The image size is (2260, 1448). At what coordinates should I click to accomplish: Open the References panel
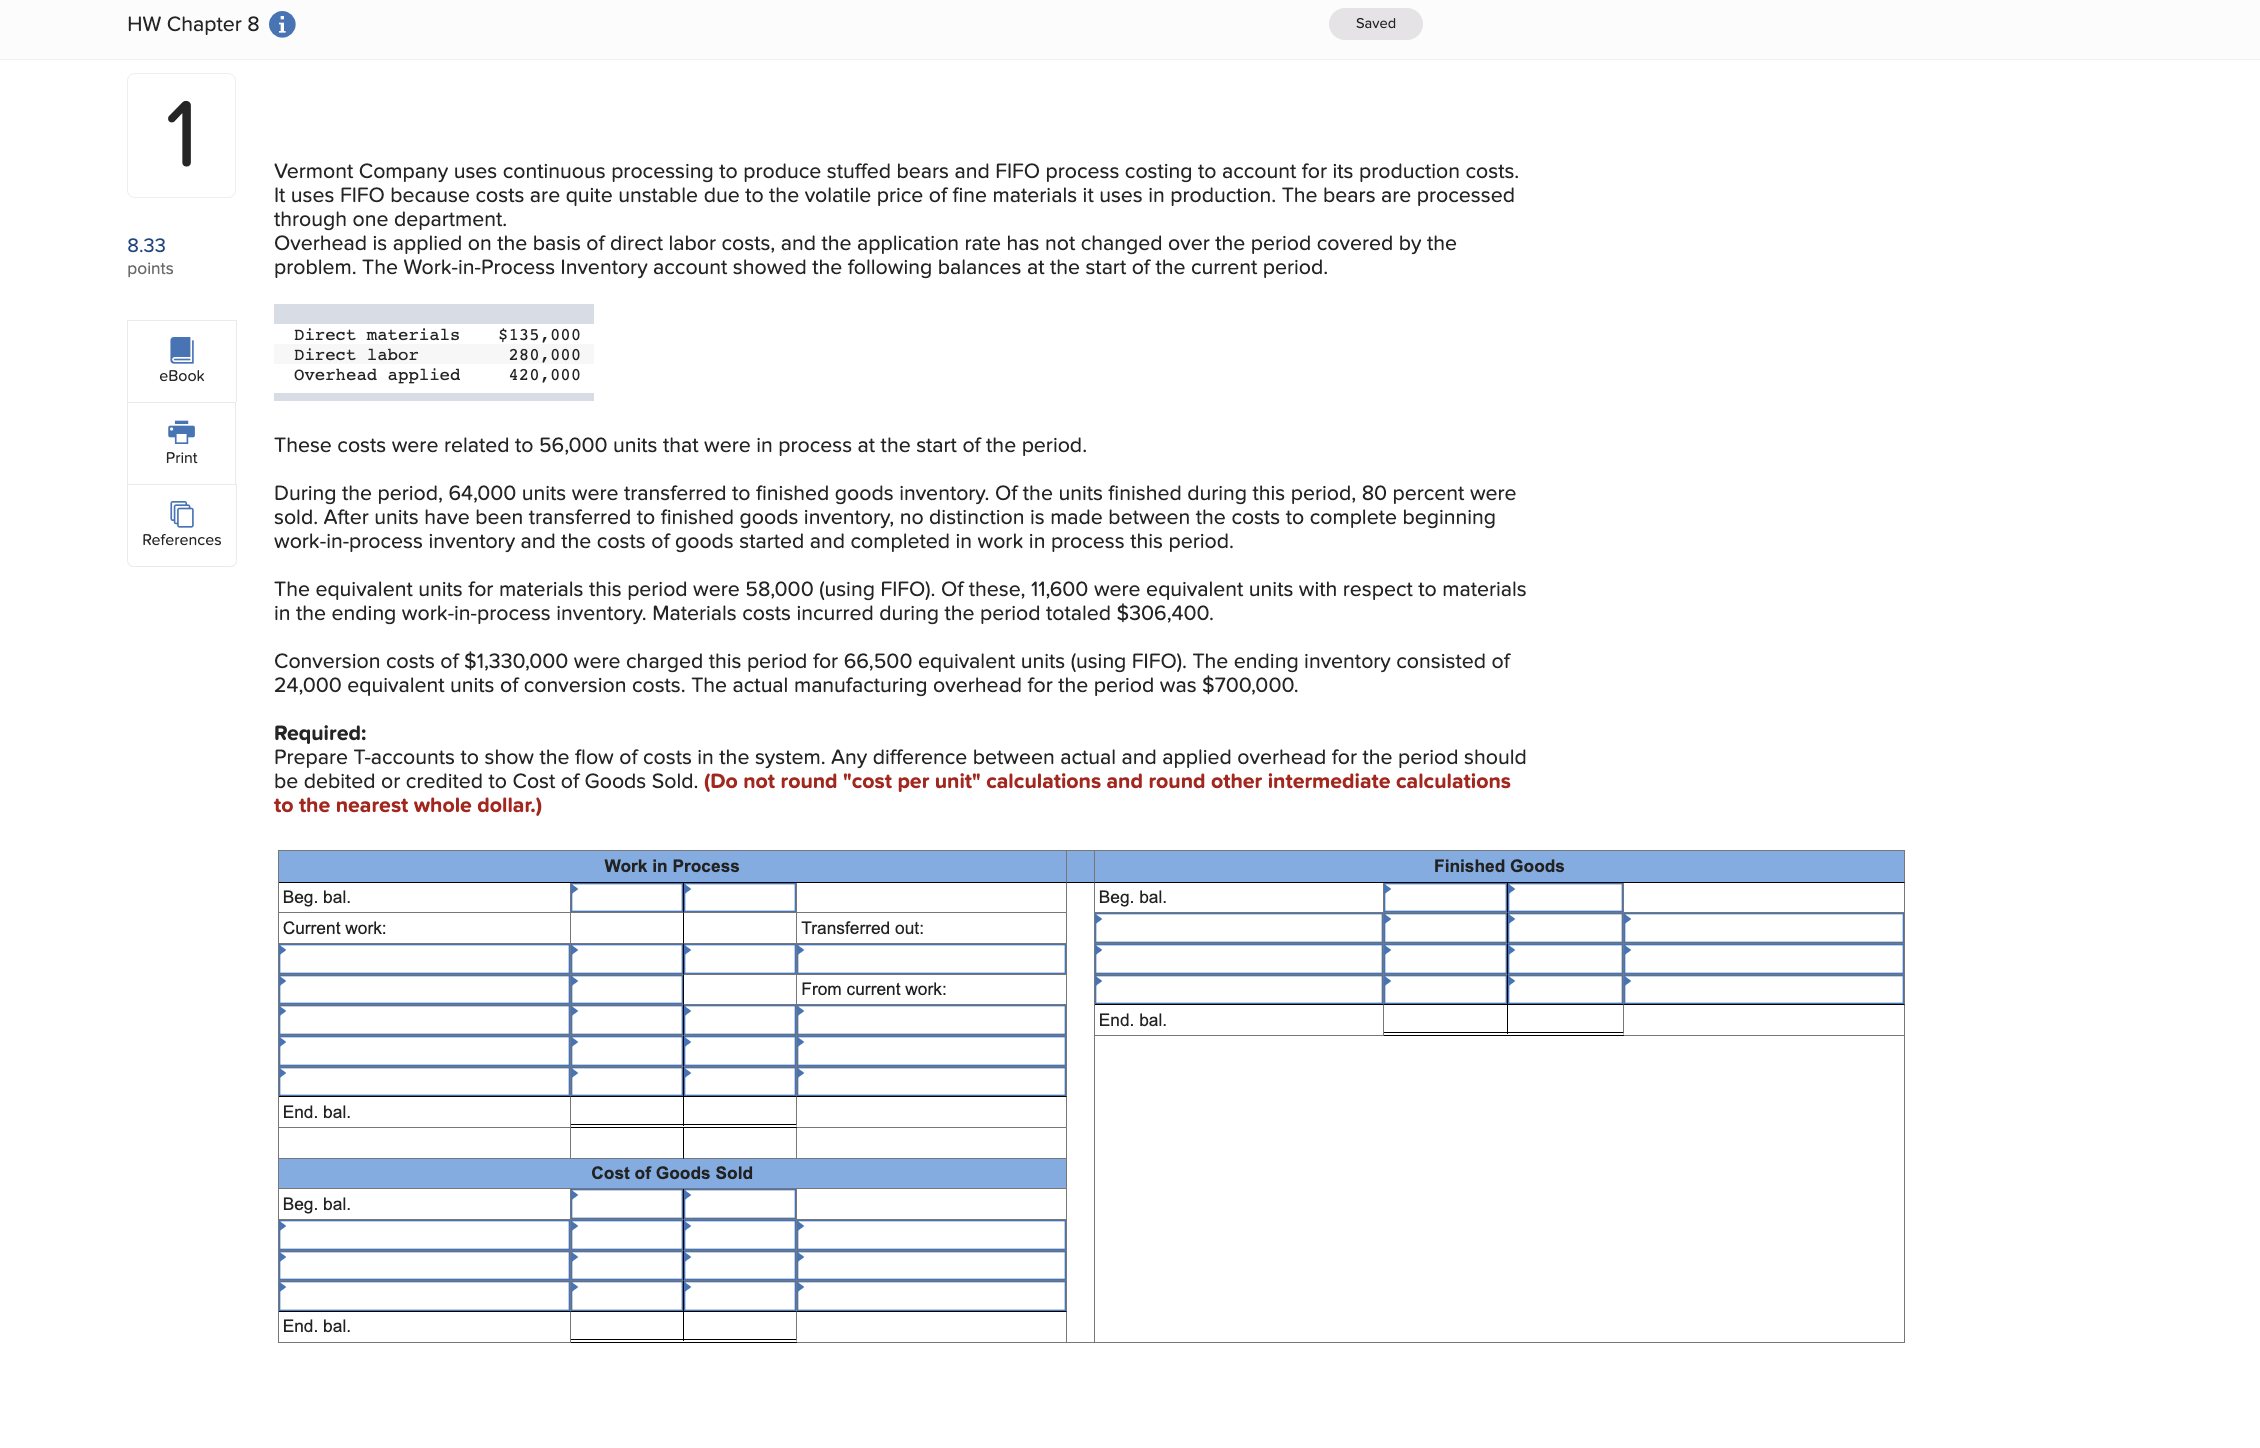[x=181, y=524]
